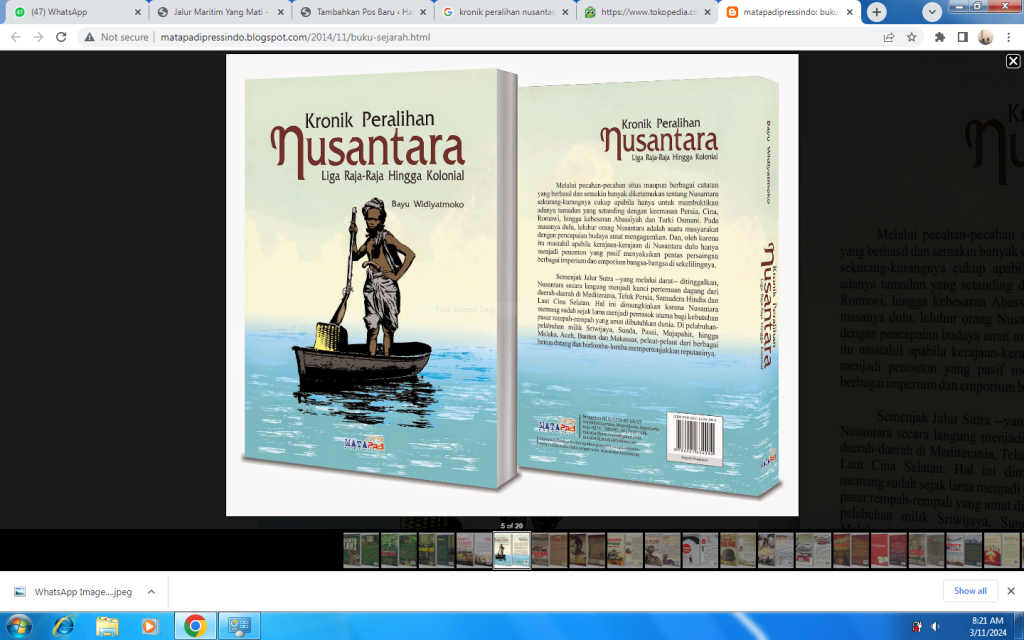Open a new tab with plus button
This screenshot has width=1024, height=640.
876,12
